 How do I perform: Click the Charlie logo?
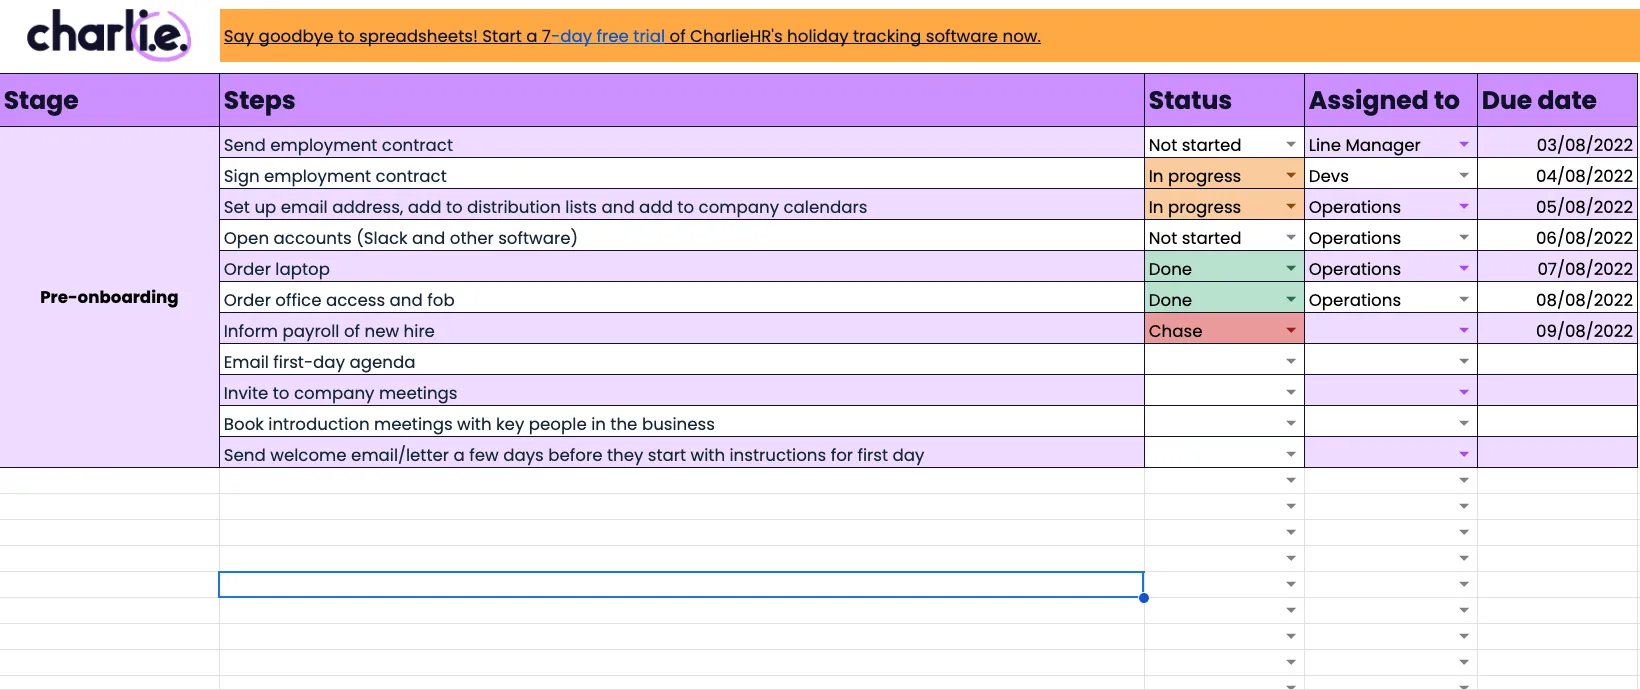(108, 35)
